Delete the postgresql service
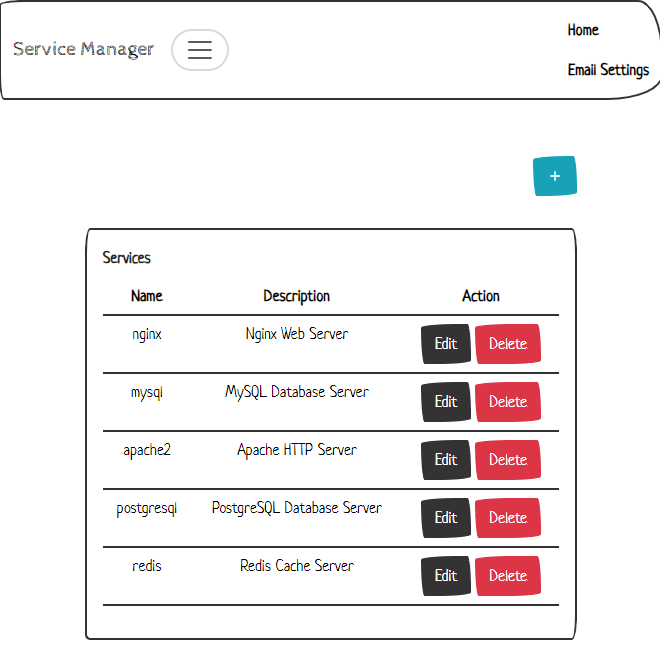 click(508, 518)
